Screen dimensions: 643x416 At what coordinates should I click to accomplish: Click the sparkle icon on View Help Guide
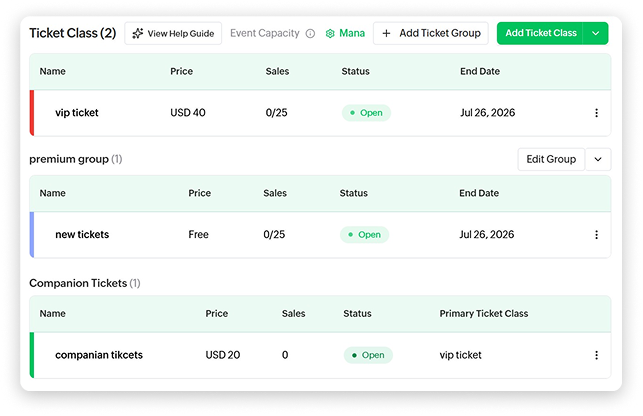point(138,33)
